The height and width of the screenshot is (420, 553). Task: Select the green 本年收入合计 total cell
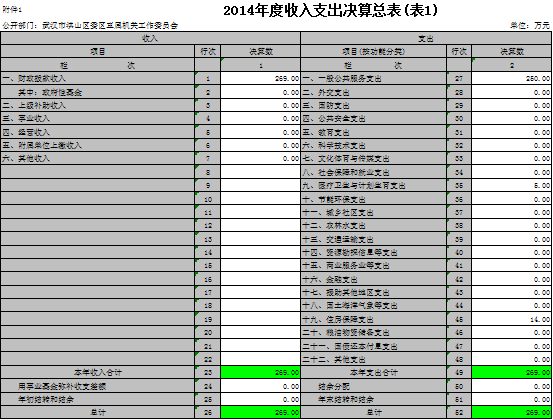[260, 372]
